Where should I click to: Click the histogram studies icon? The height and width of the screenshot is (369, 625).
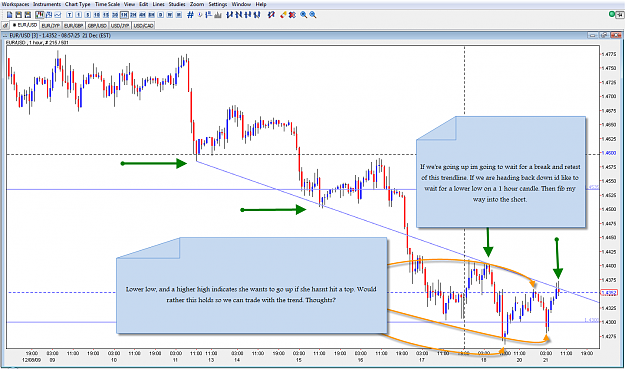tap(218, 15)
